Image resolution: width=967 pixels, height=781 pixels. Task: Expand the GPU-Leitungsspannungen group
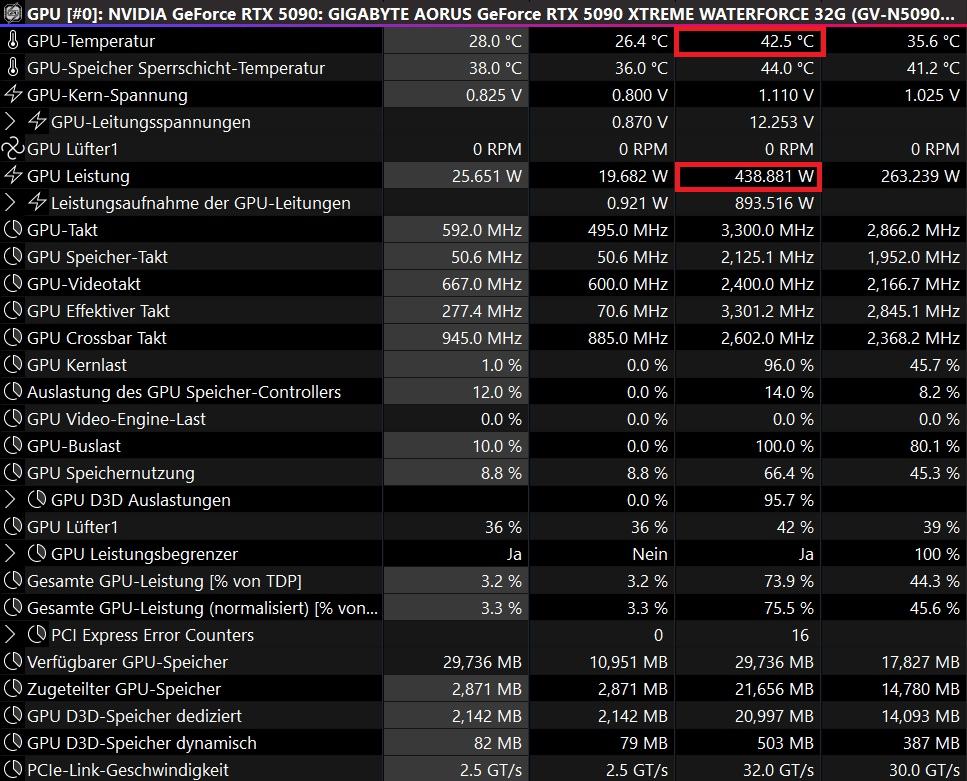pos(11,122)
